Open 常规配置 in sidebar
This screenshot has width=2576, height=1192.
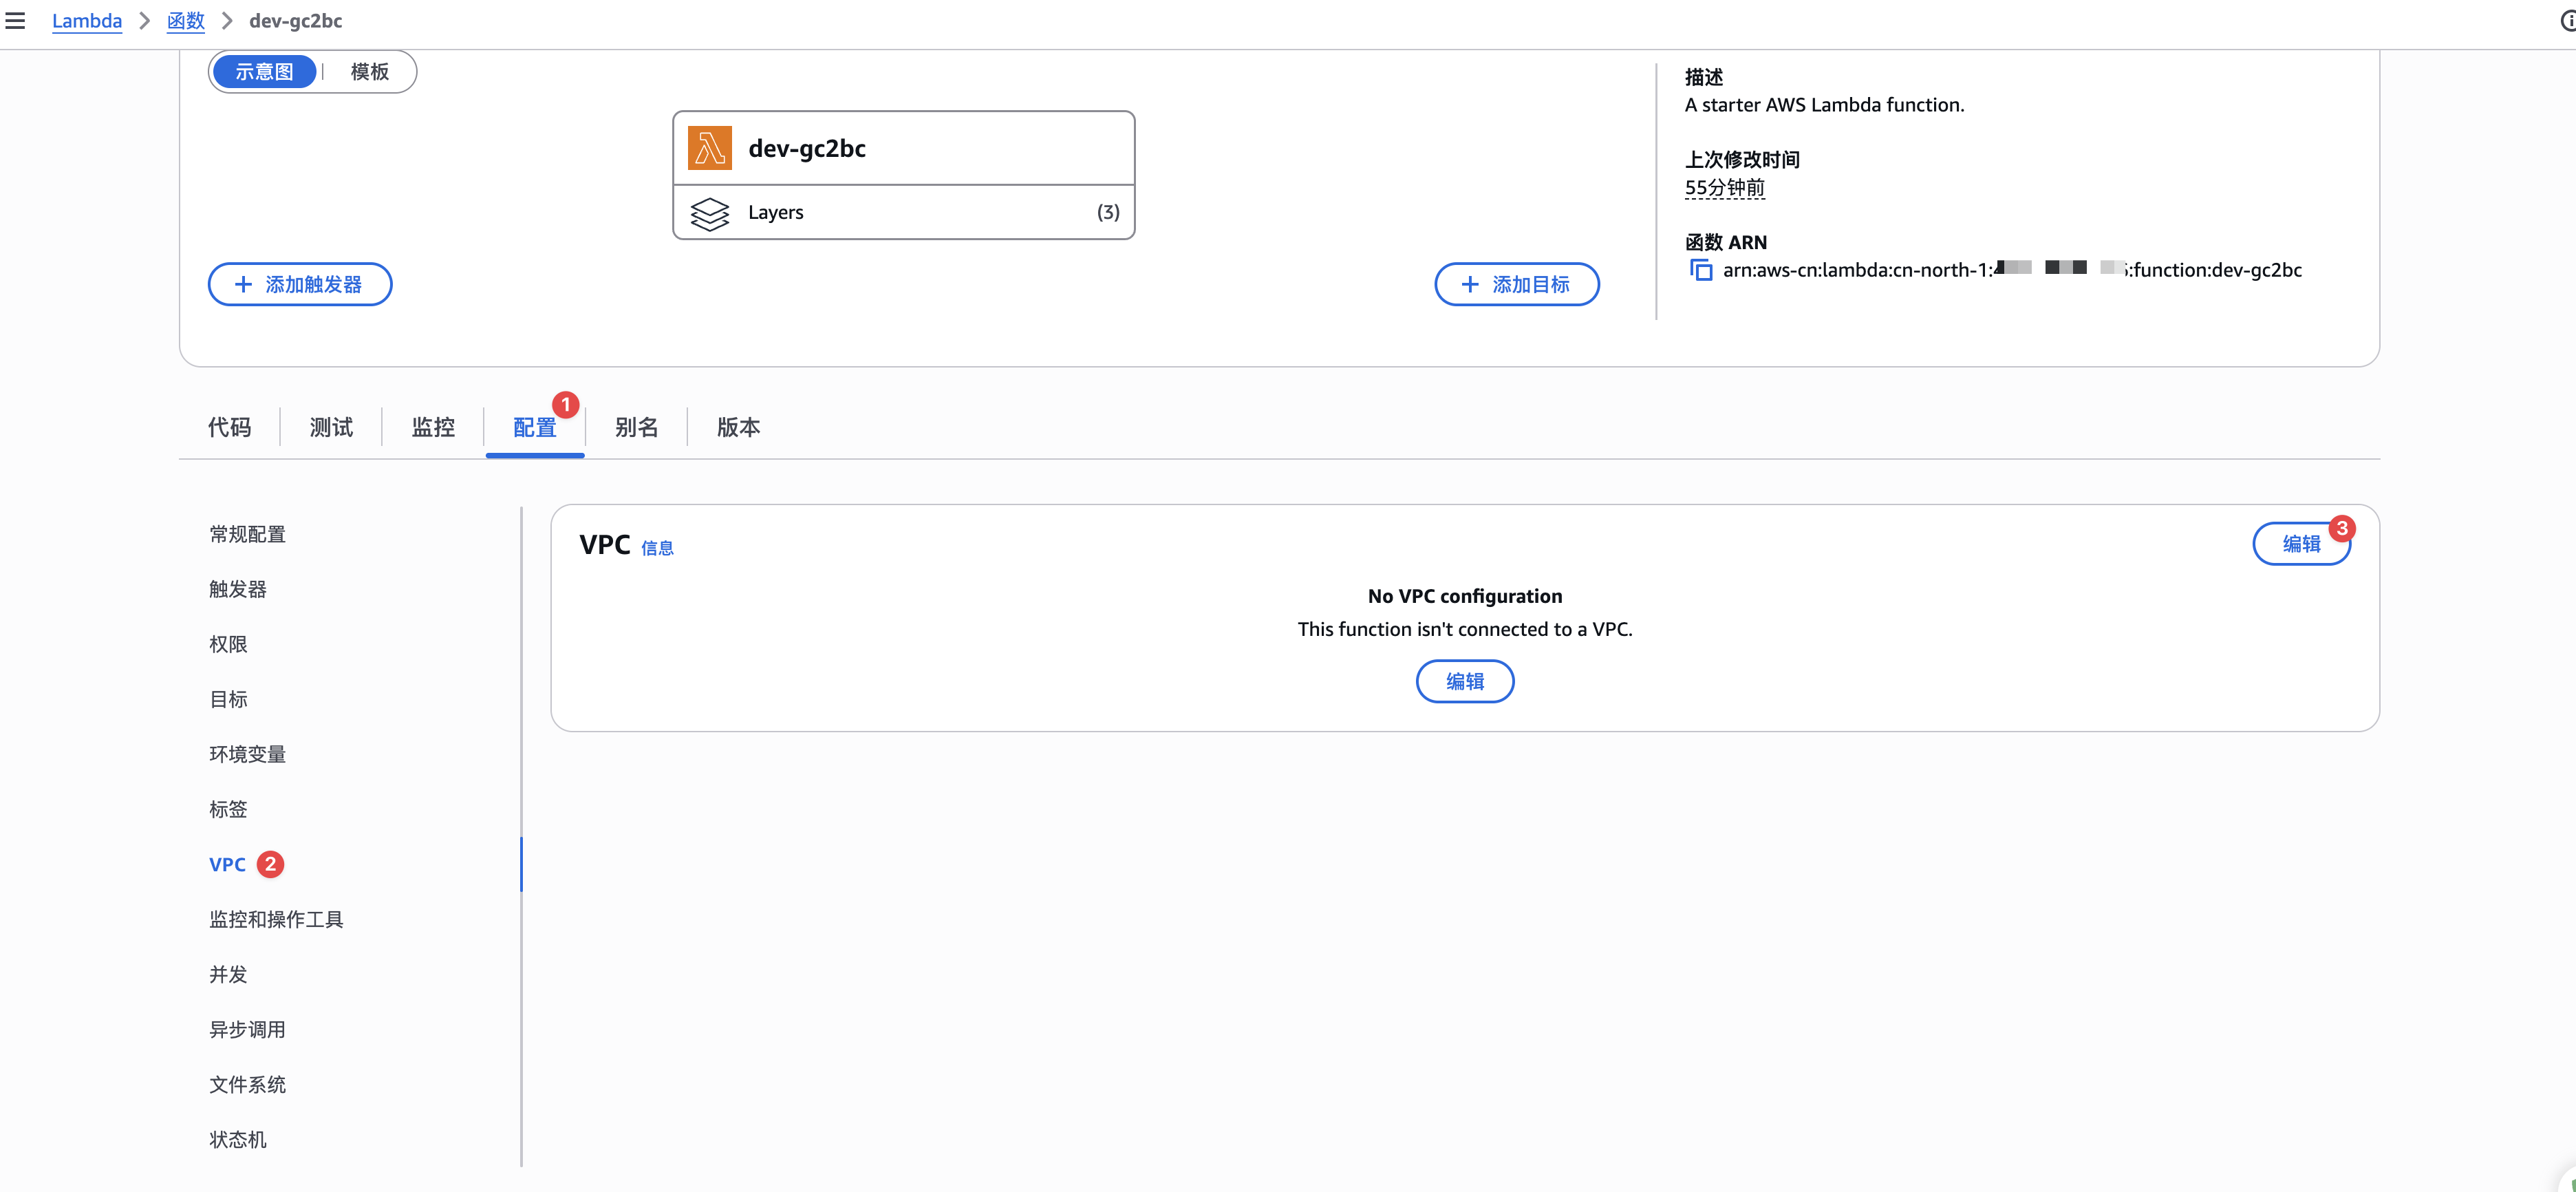pyautogui.click(x=247, y=534)
